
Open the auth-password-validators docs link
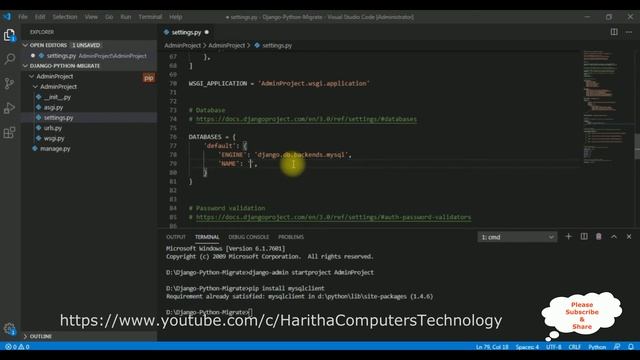click(333, 217)
